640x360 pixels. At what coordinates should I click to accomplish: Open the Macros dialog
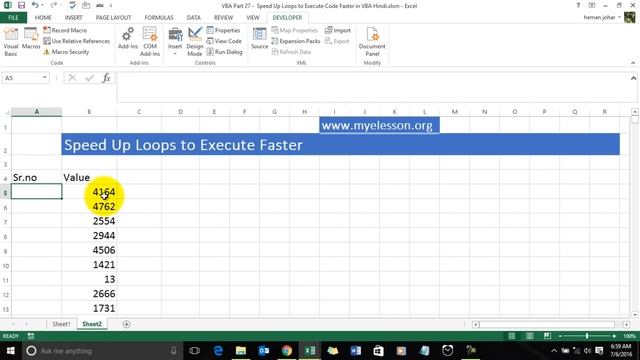pos(31,39)
